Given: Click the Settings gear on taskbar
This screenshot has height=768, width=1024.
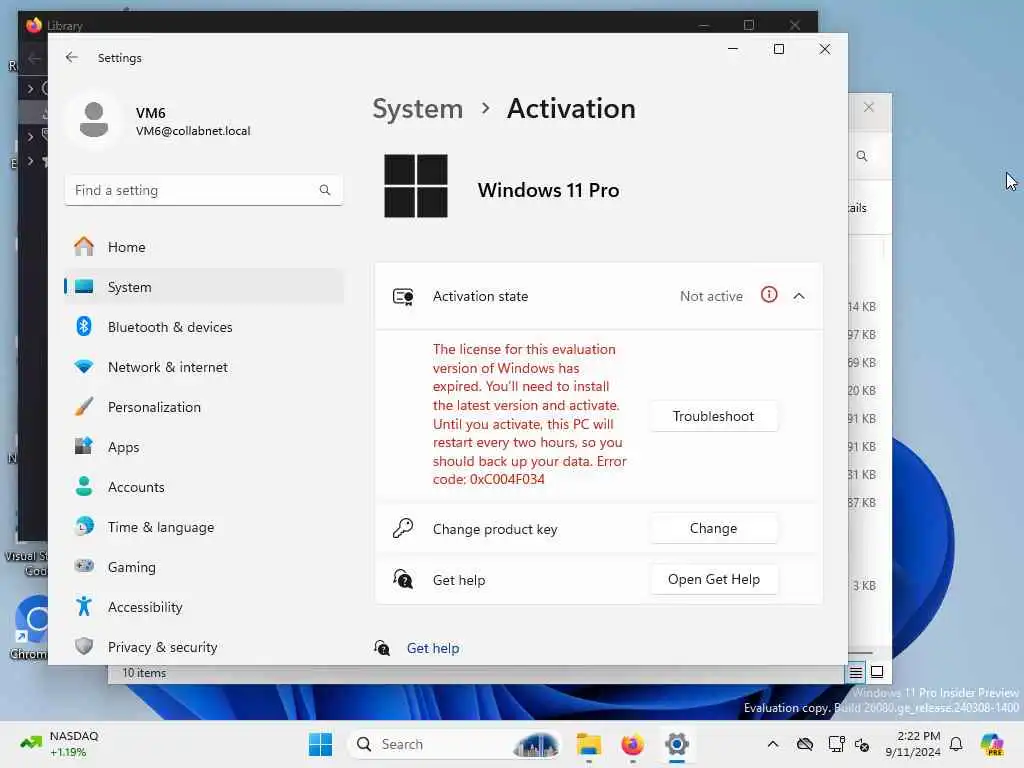Looking at the screenshot, I should pyautogui.click(x=677, y=744).
